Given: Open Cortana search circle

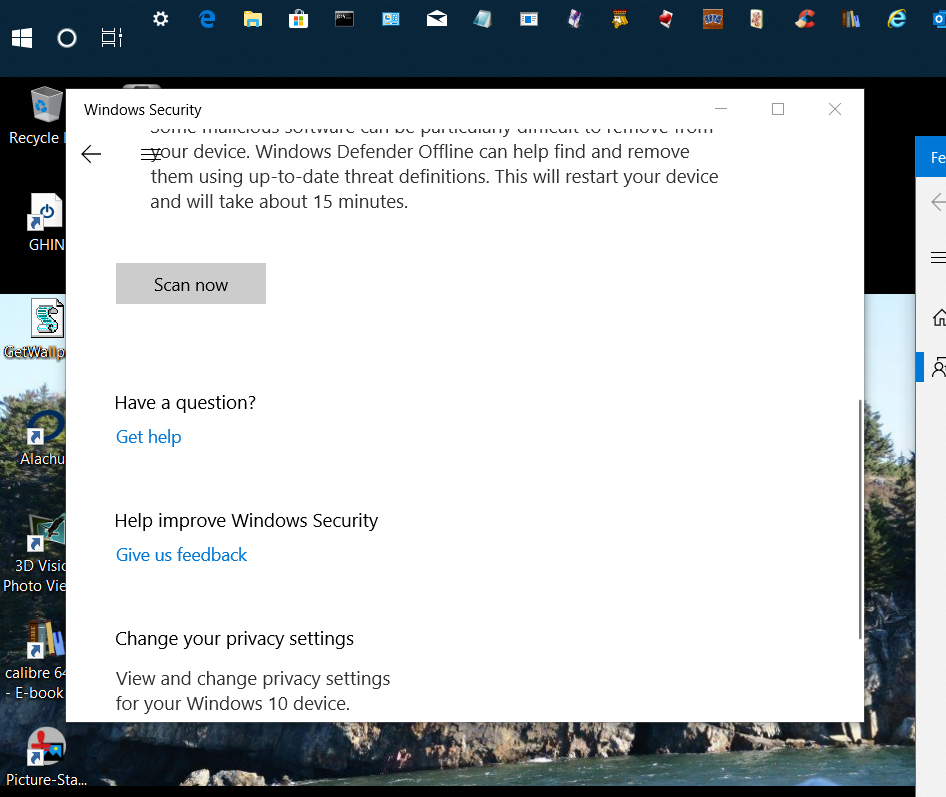Looking at the screenshot, I should 67,39.
